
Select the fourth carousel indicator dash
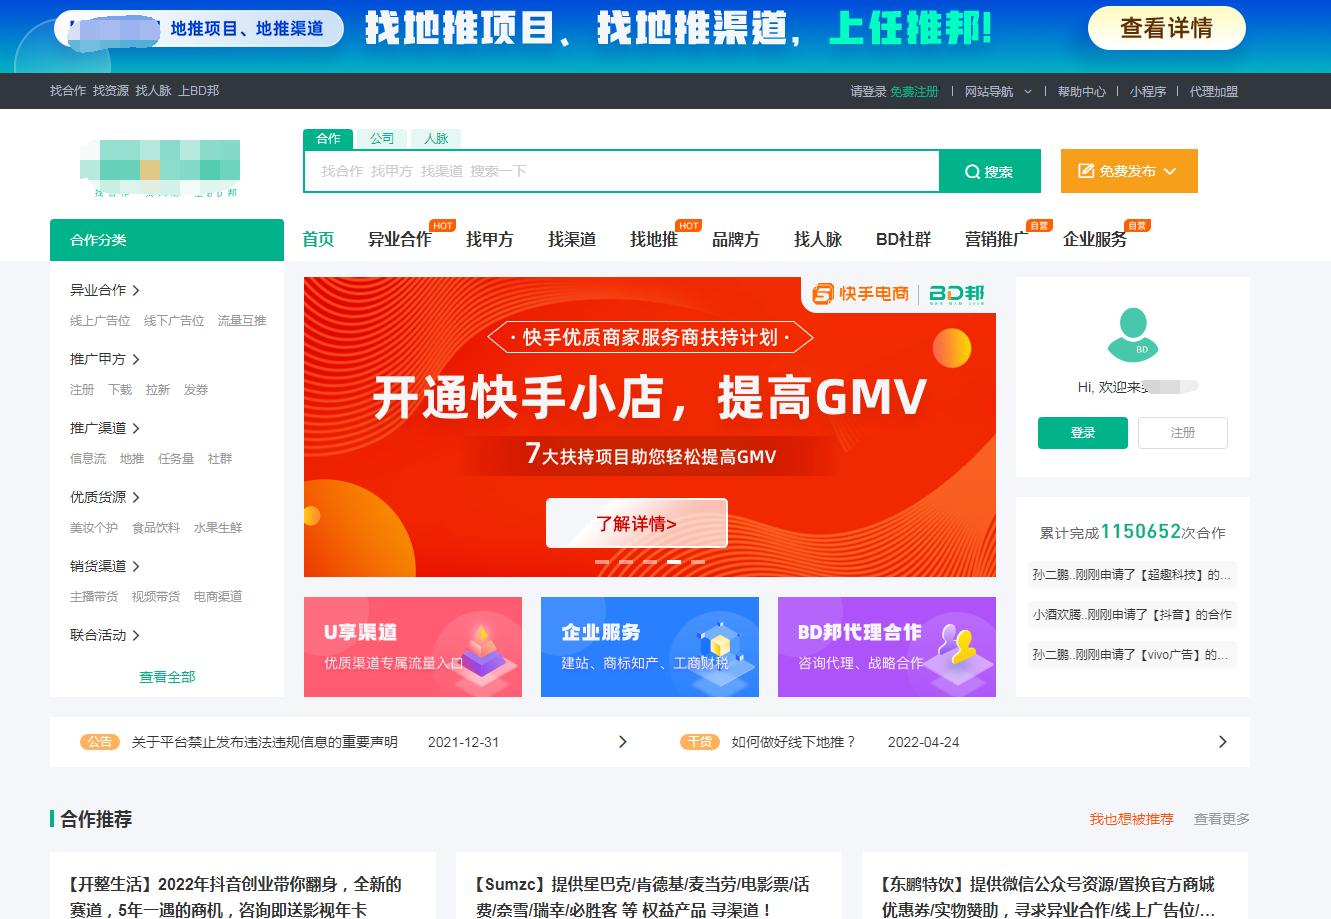674,562
